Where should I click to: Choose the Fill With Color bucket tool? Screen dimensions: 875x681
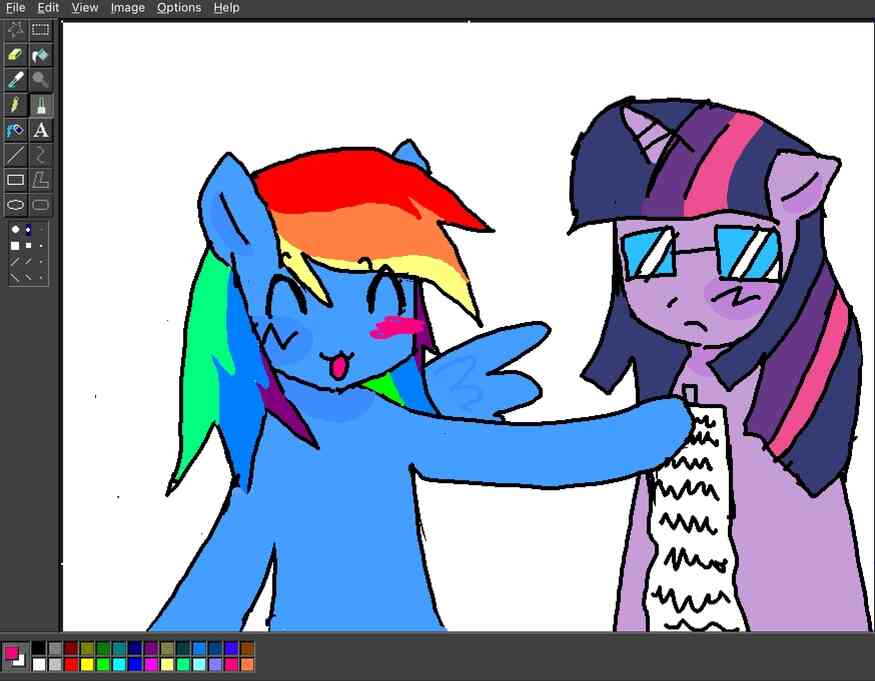point(40,55)
